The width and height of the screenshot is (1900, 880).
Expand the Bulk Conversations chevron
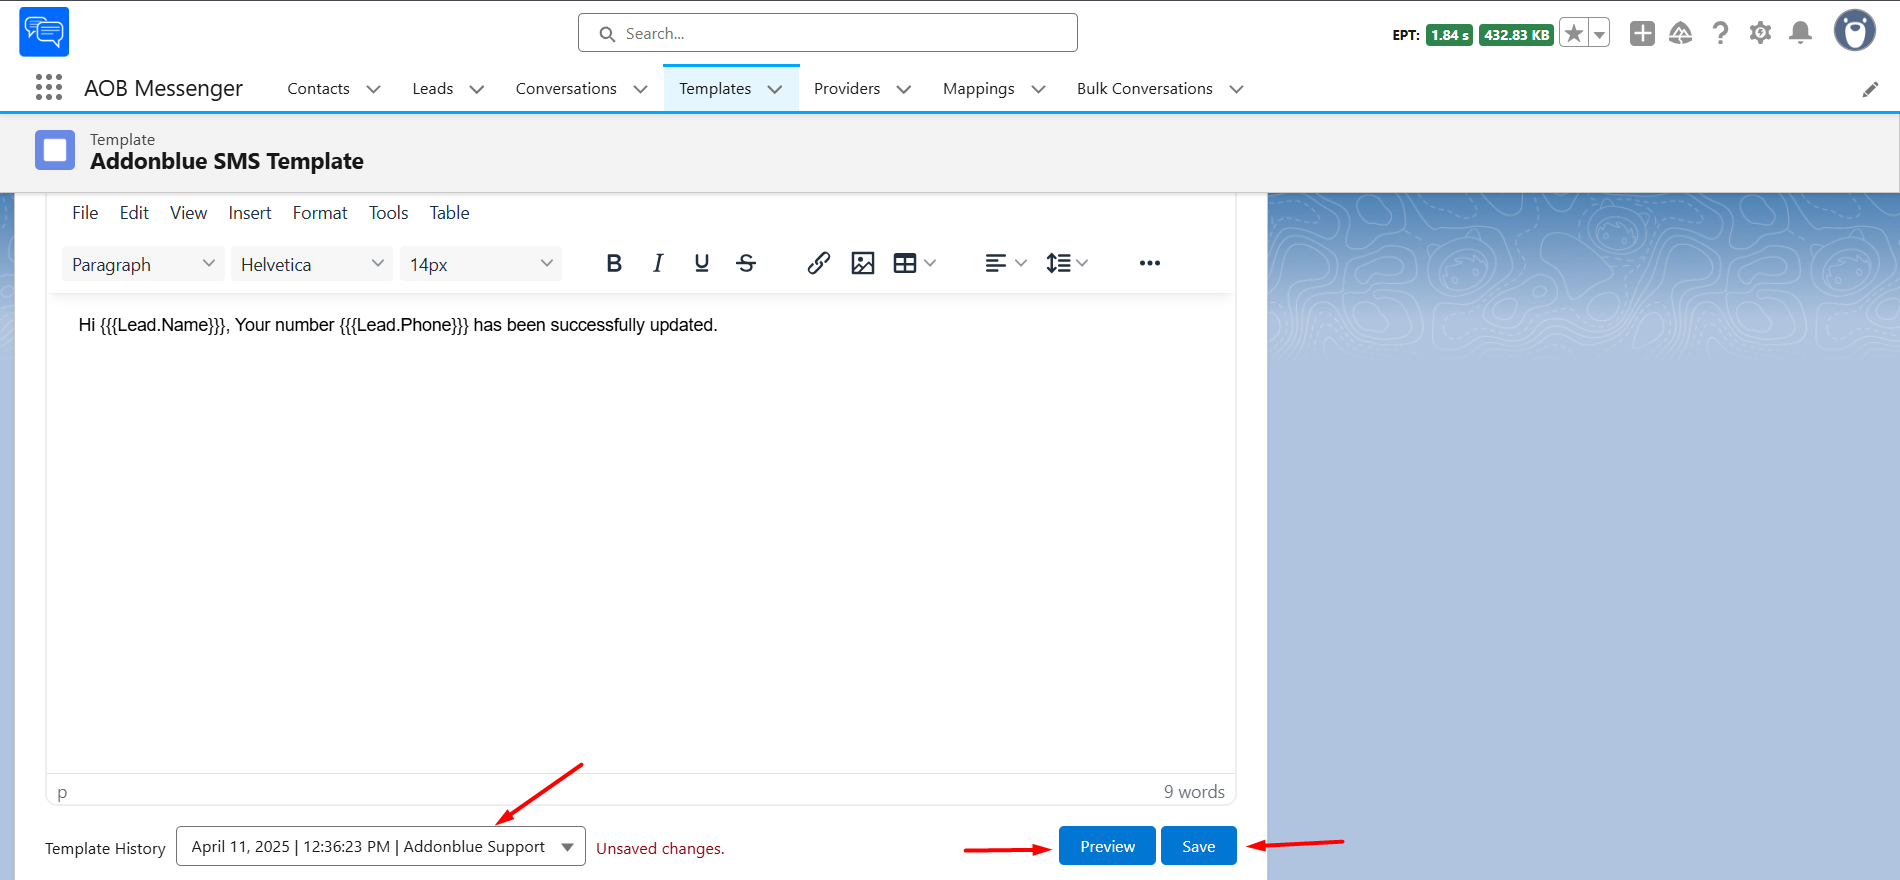(x=1237, y=89)
